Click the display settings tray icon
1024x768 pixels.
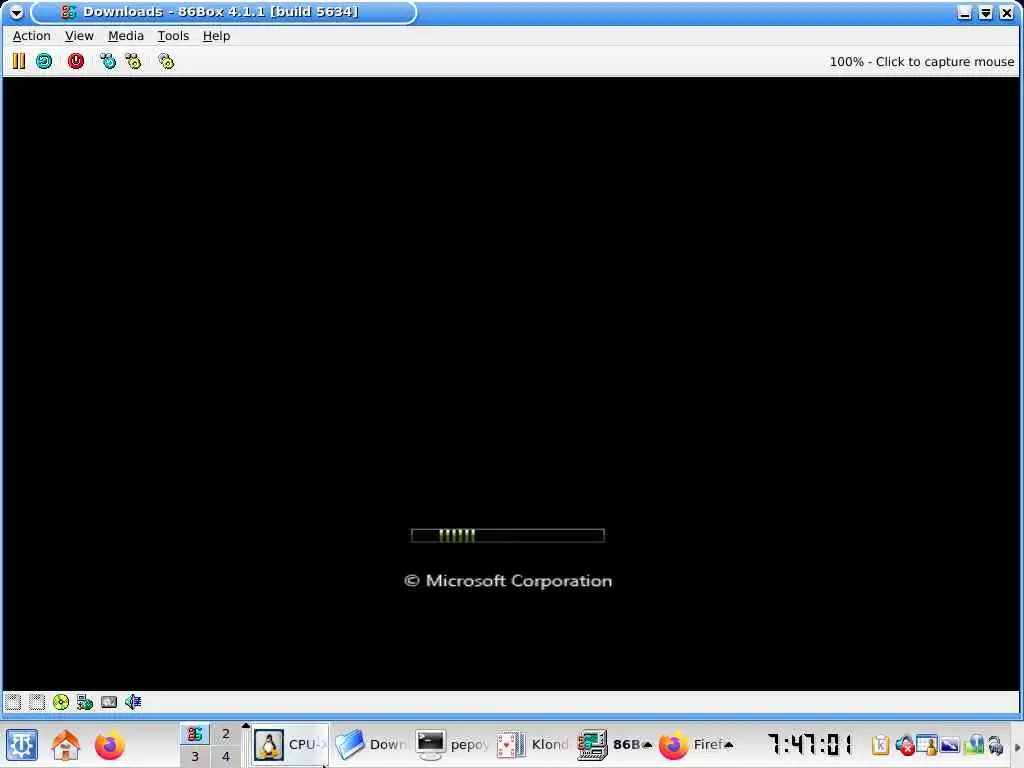pos(950,745)
